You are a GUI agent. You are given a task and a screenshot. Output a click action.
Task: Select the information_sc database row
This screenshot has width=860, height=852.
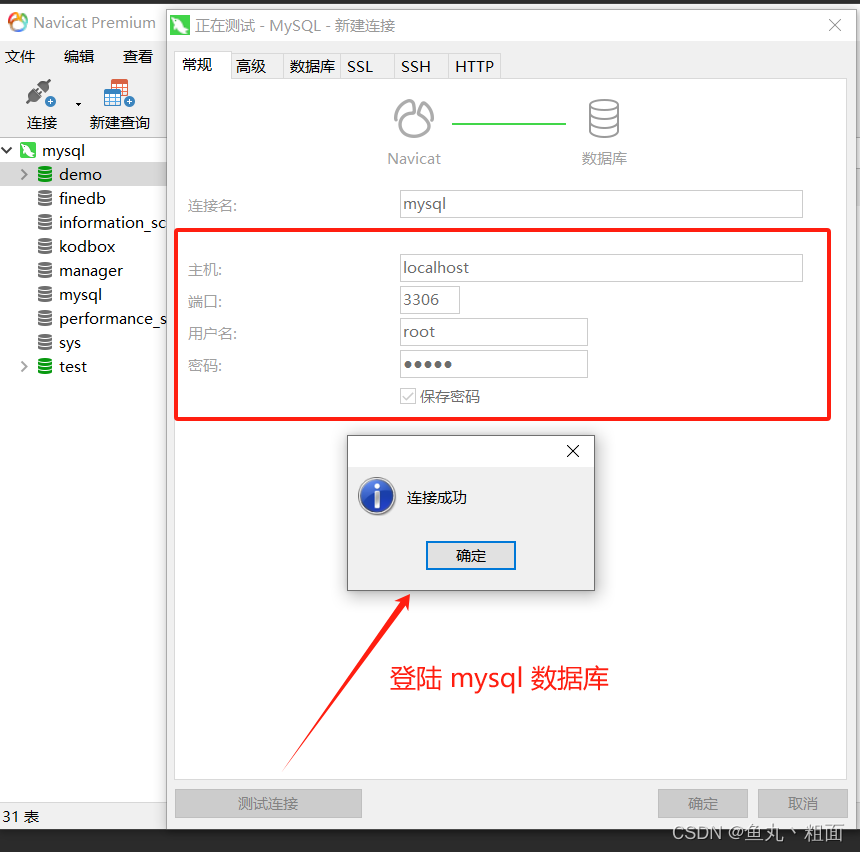pos(83,222)
